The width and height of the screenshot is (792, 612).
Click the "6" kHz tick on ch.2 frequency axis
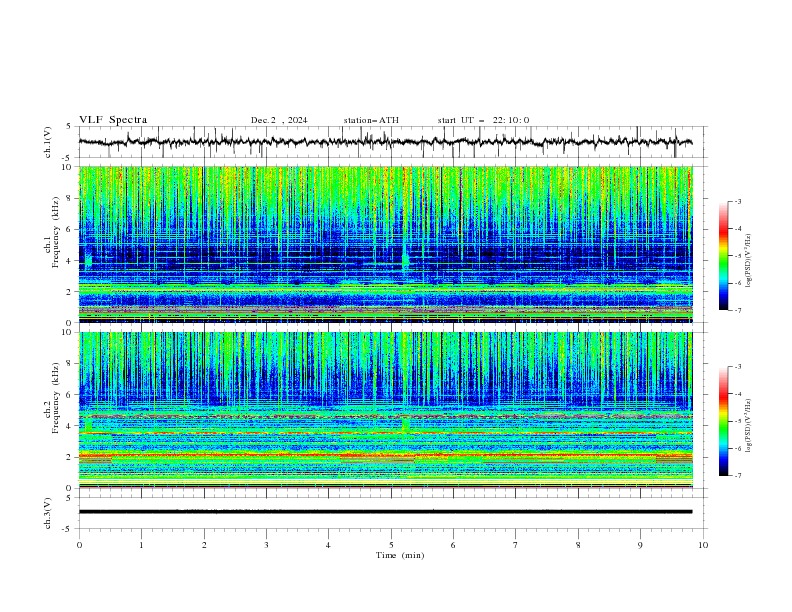[71, 394]
